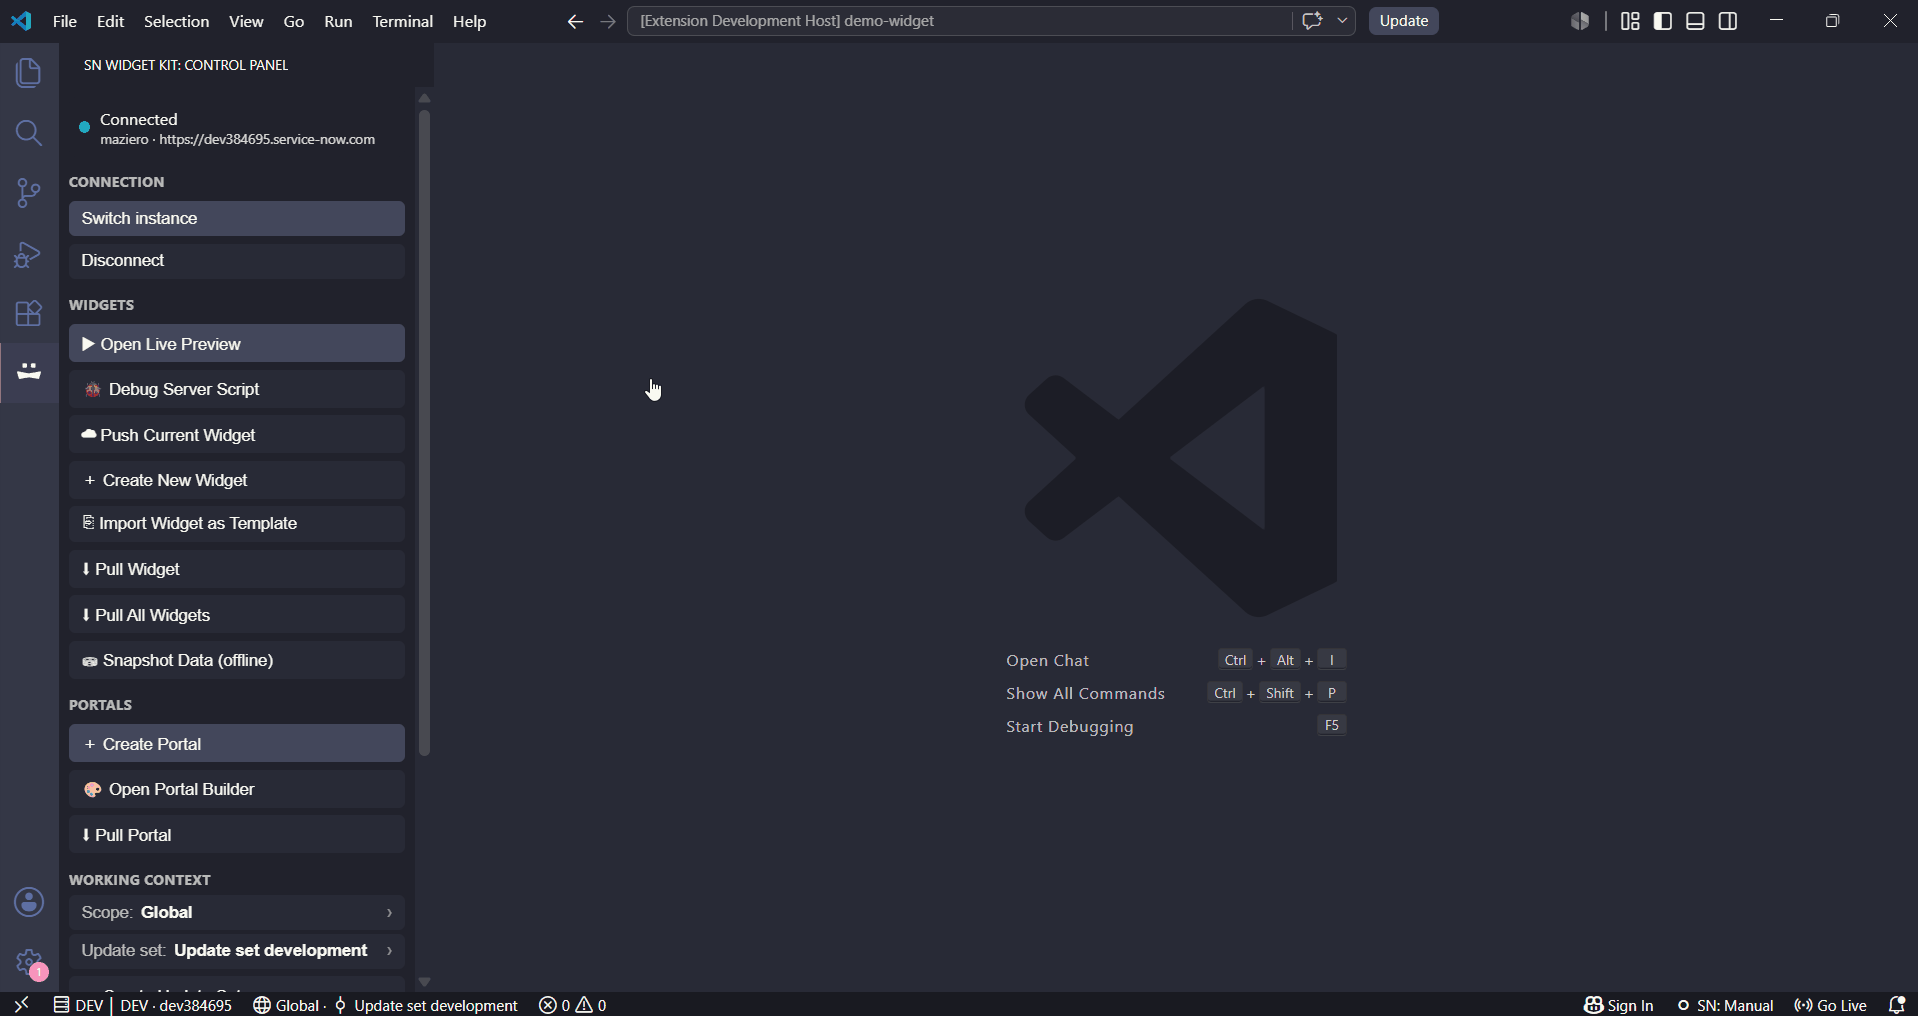The height and width of the screenshot is (1016, 1918).
Task: Click the control panel scrollbar thumb
Action: pyautogui.click(x=424, y=432)
